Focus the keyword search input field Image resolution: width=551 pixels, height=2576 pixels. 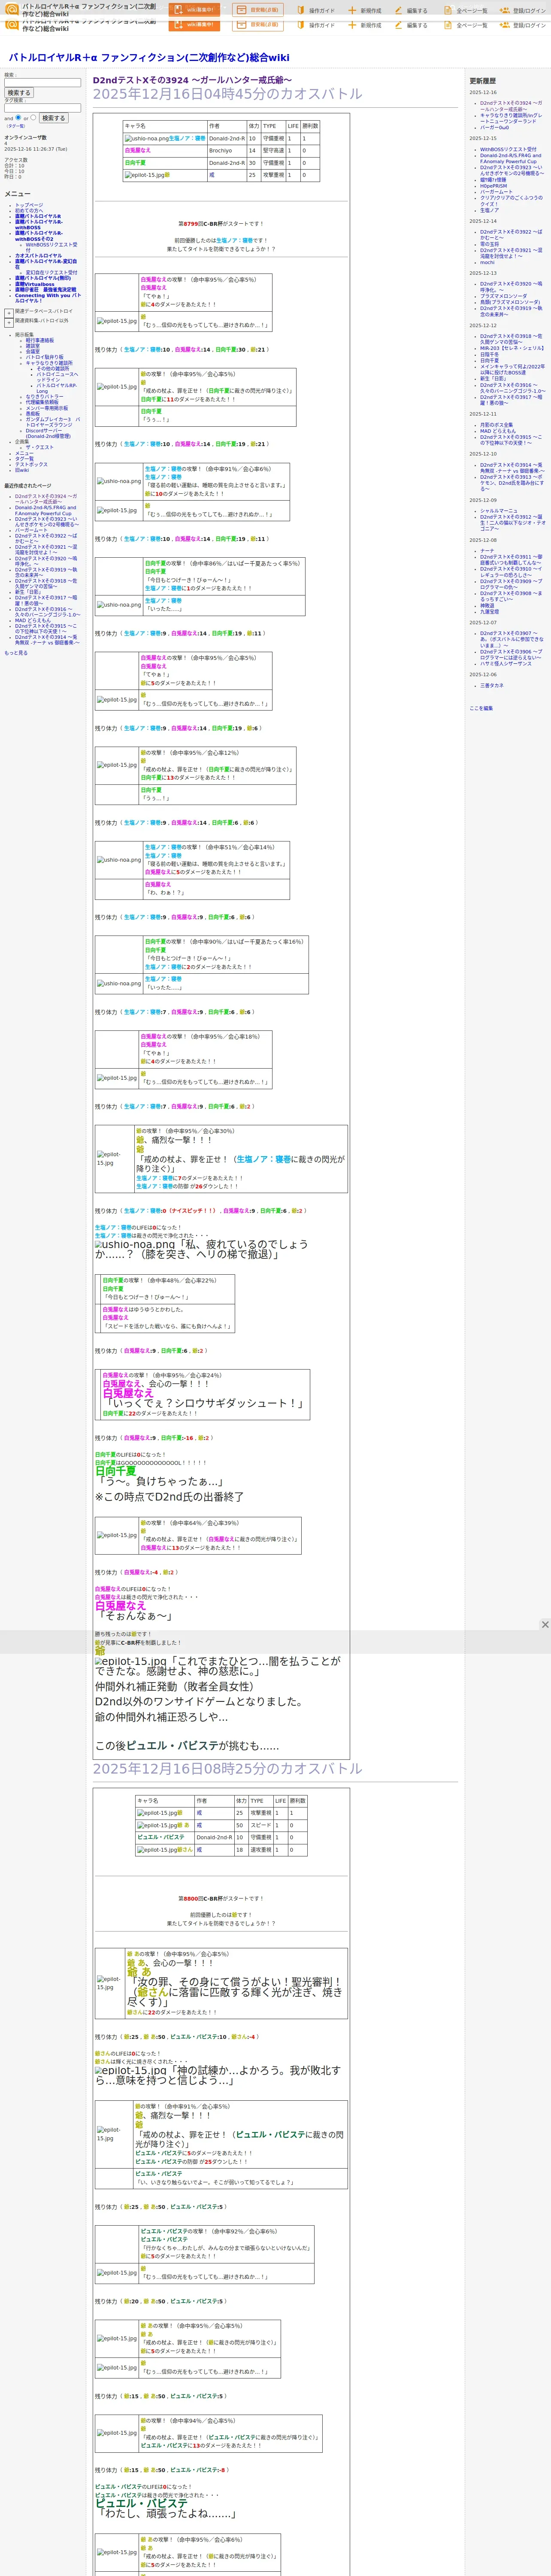coord(42,83)
